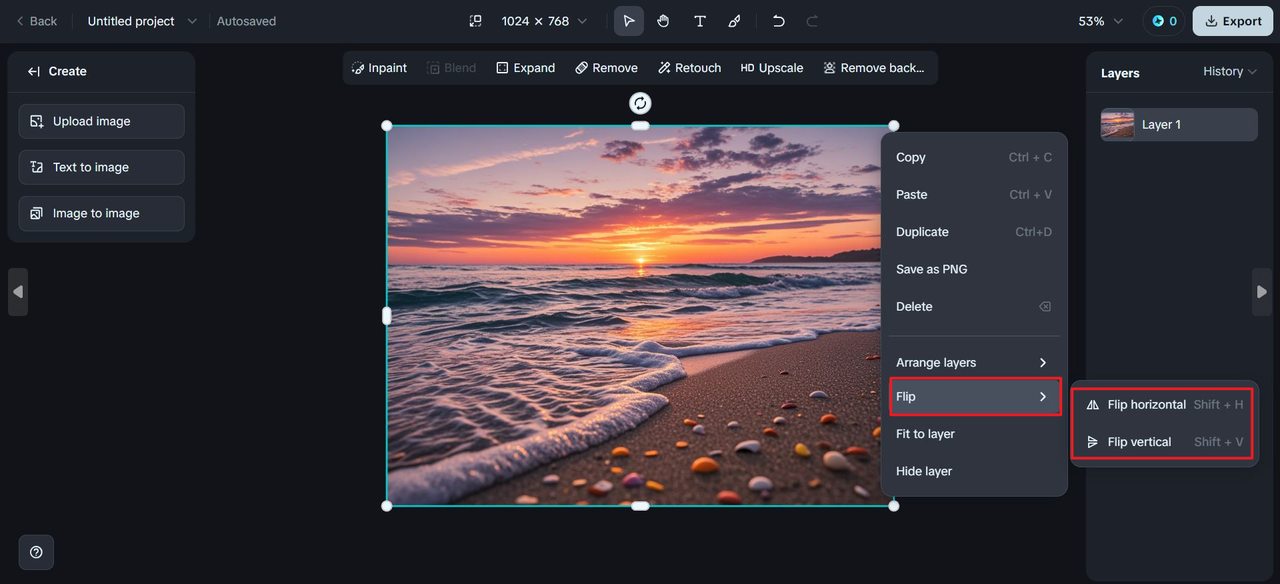1280x584 pixels.
Task: Click the bottom-left corner resize handle
Action: click(387, 506)
